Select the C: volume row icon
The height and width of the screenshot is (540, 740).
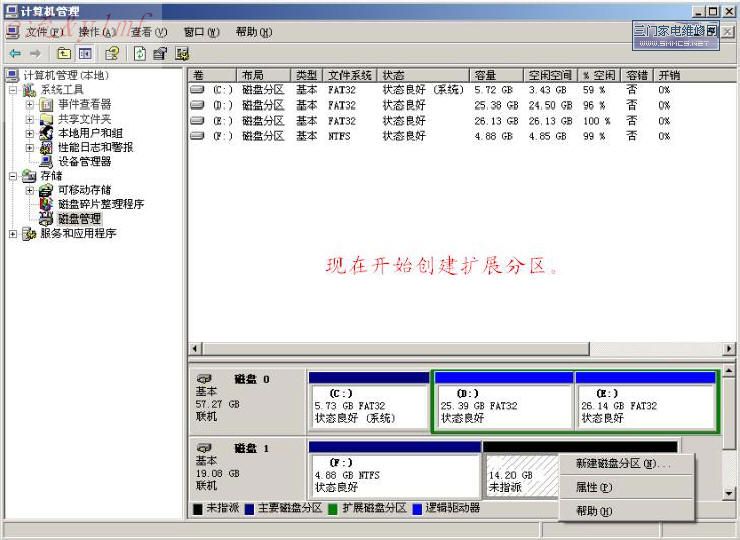pos(197,90)
